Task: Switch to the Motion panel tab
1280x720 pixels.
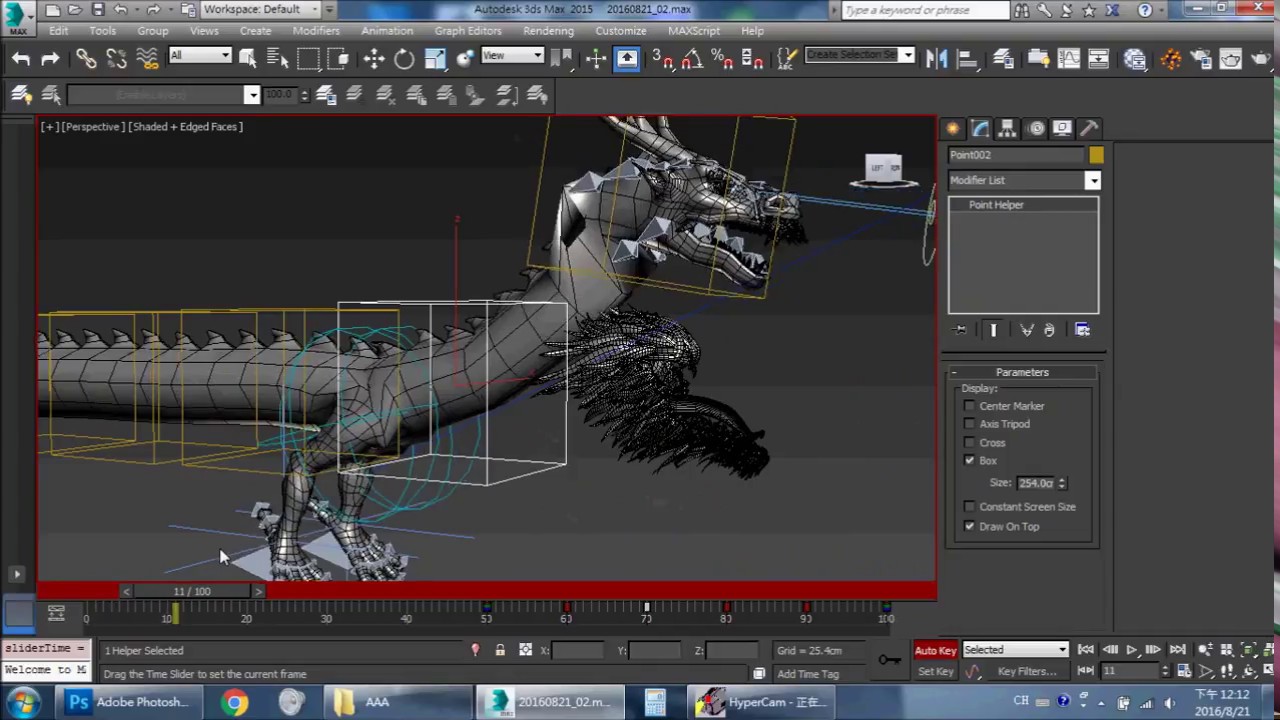Action: pyautogui.click(x=1036, y=128)
